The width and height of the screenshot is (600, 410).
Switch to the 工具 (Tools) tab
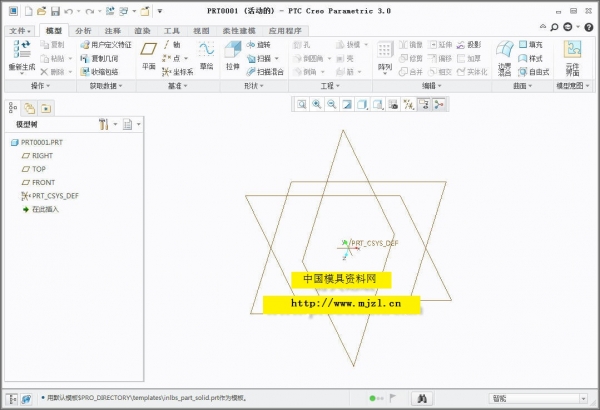pyautogui.click(x=171, y=31)
